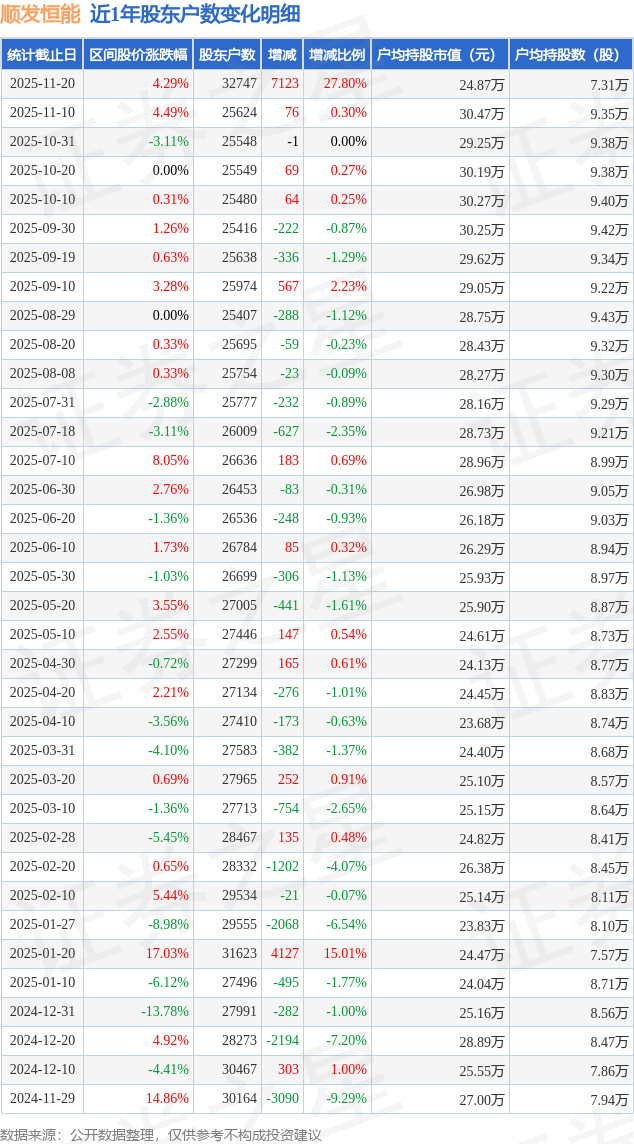The image size is (634, 1144).
Task: Select the 2025-11-20 date cell
Action: coord(42,84)
